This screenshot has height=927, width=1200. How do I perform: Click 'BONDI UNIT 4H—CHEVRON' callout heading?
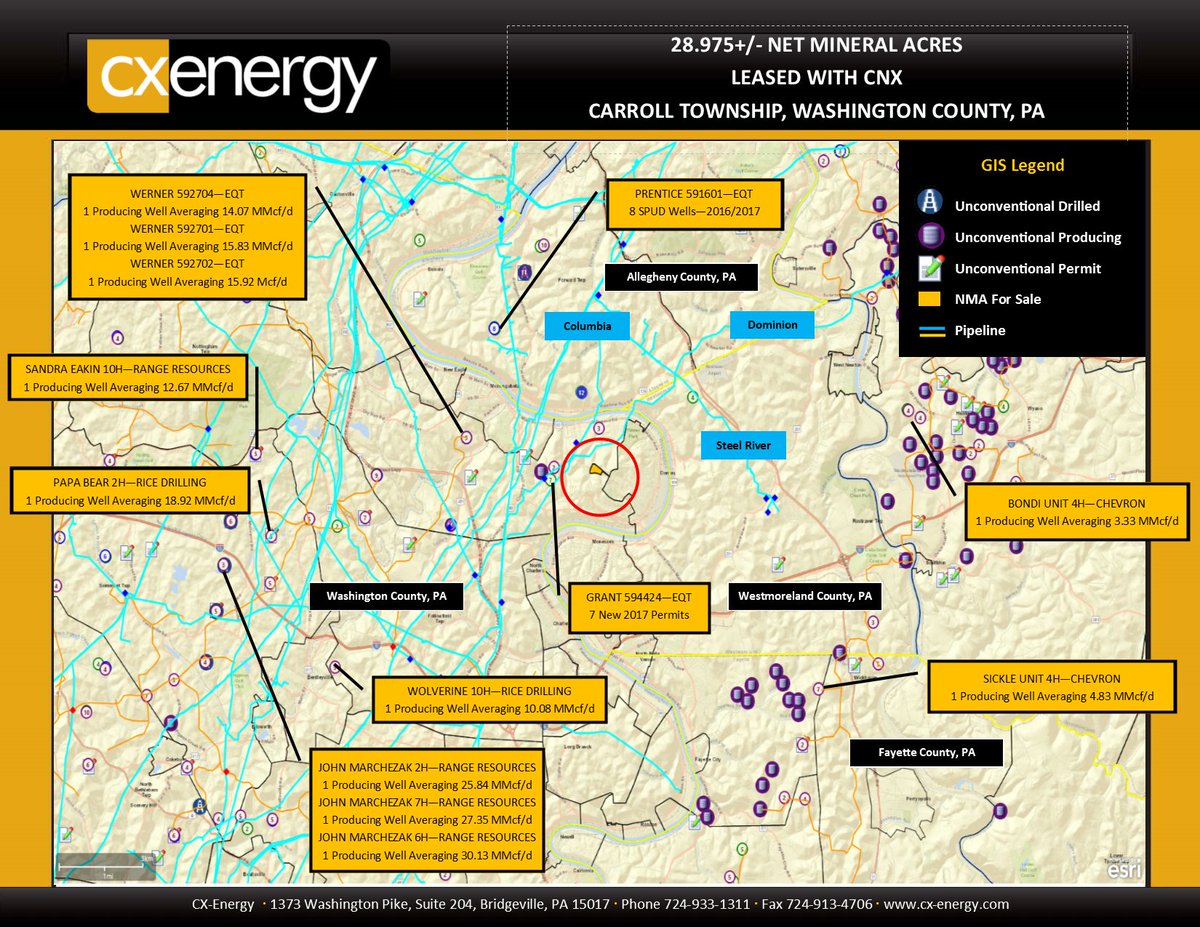coord(1075,503)
